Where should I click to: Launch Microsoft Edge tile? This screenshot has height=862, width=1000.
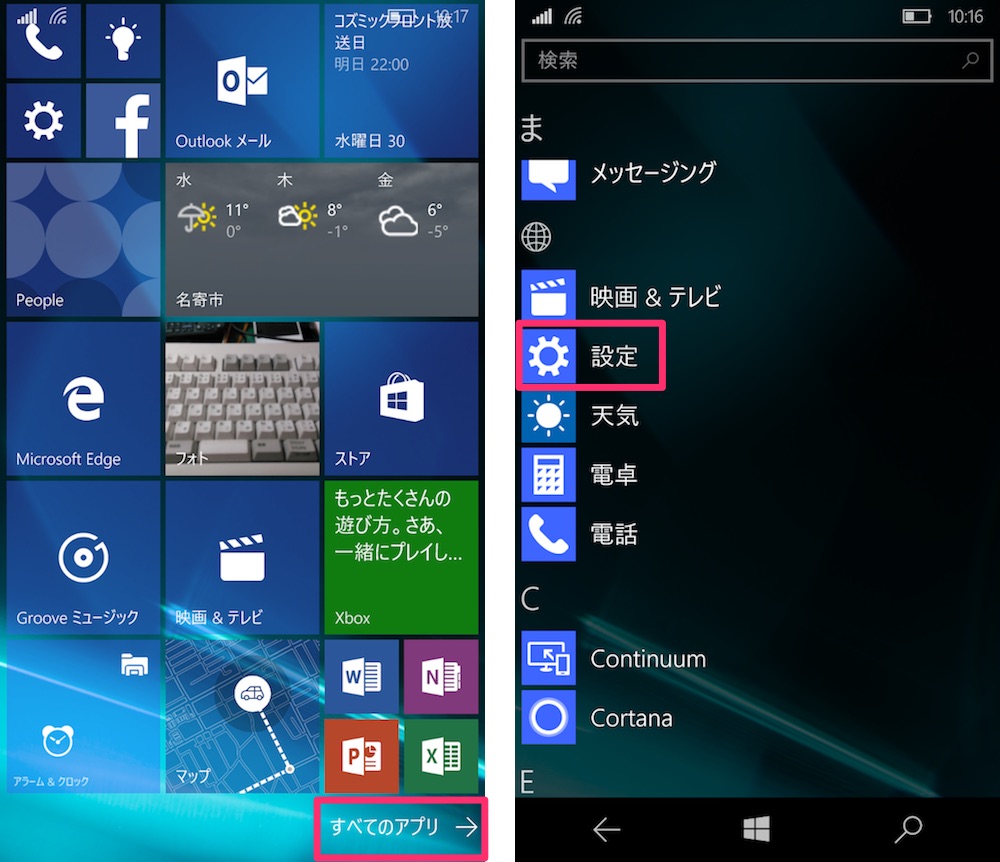point(83,398)
